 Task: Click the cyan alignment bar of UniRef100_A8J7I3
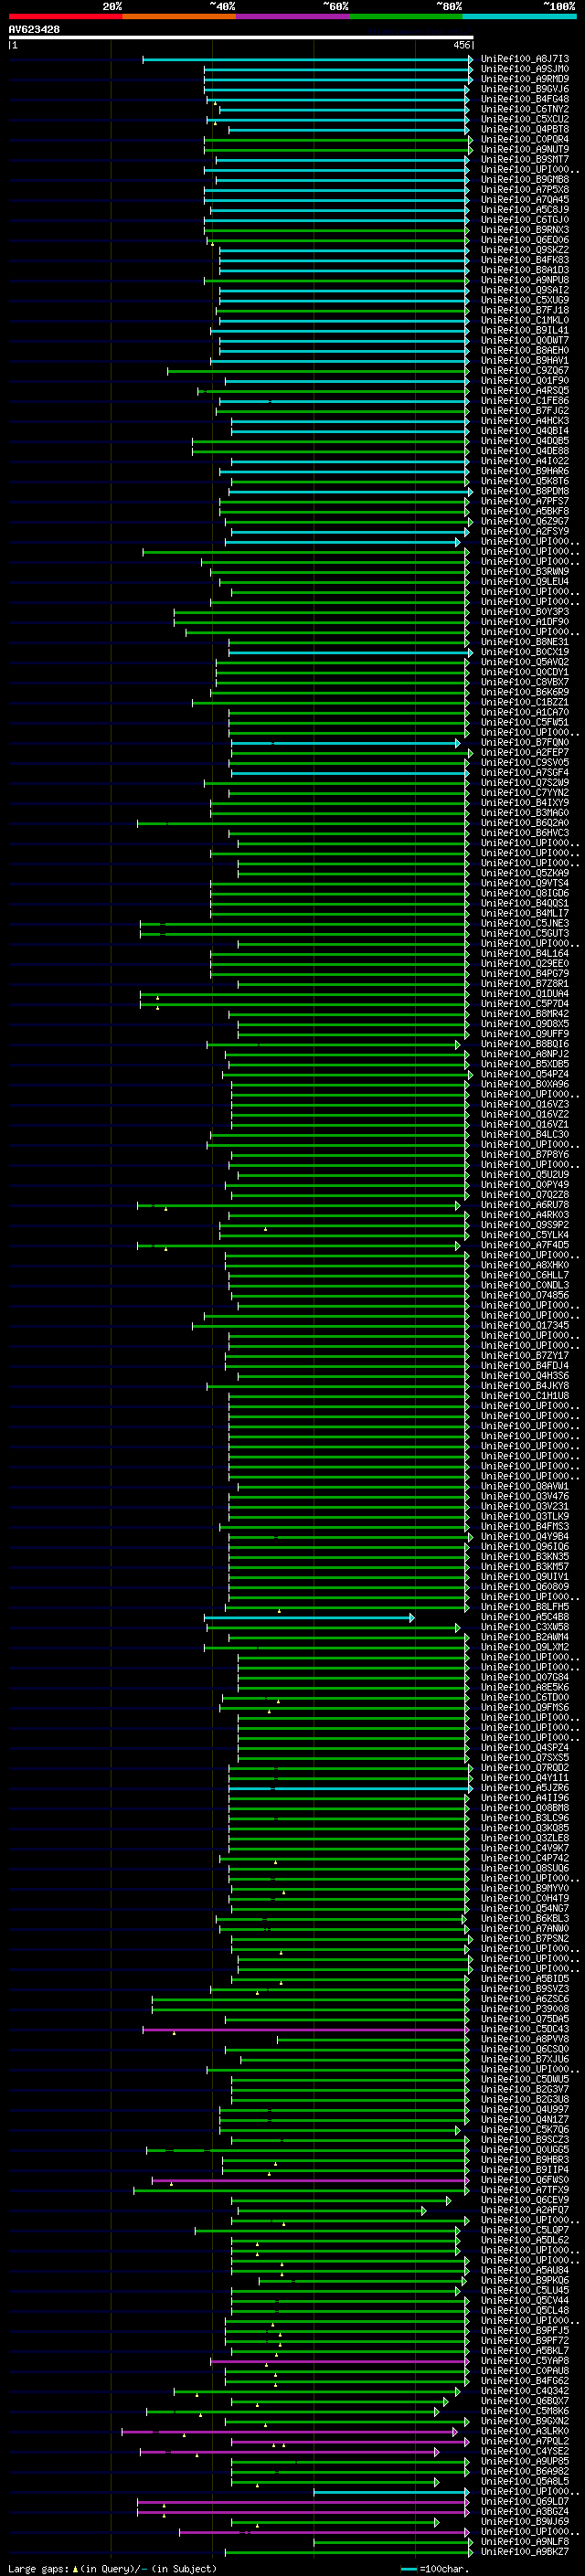tap(307, 59)
